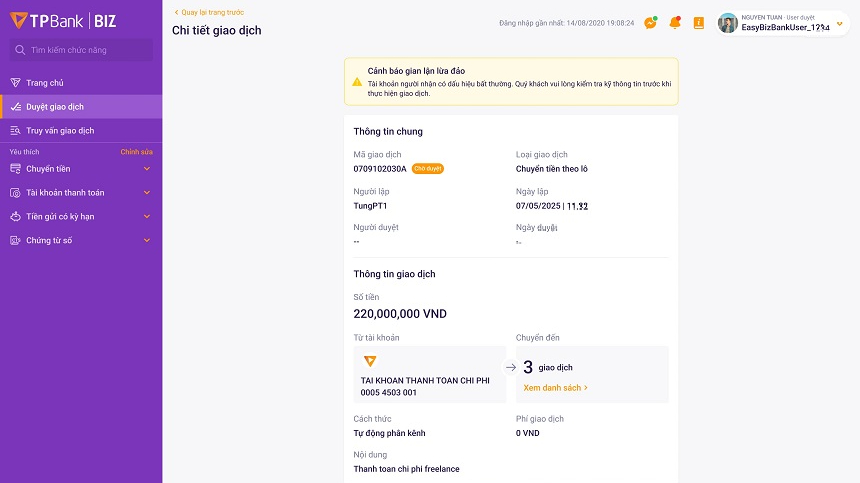Screen dimensions: 860x483
Task: Click the Chỉnh sửa favorites link
Action: 137,152
